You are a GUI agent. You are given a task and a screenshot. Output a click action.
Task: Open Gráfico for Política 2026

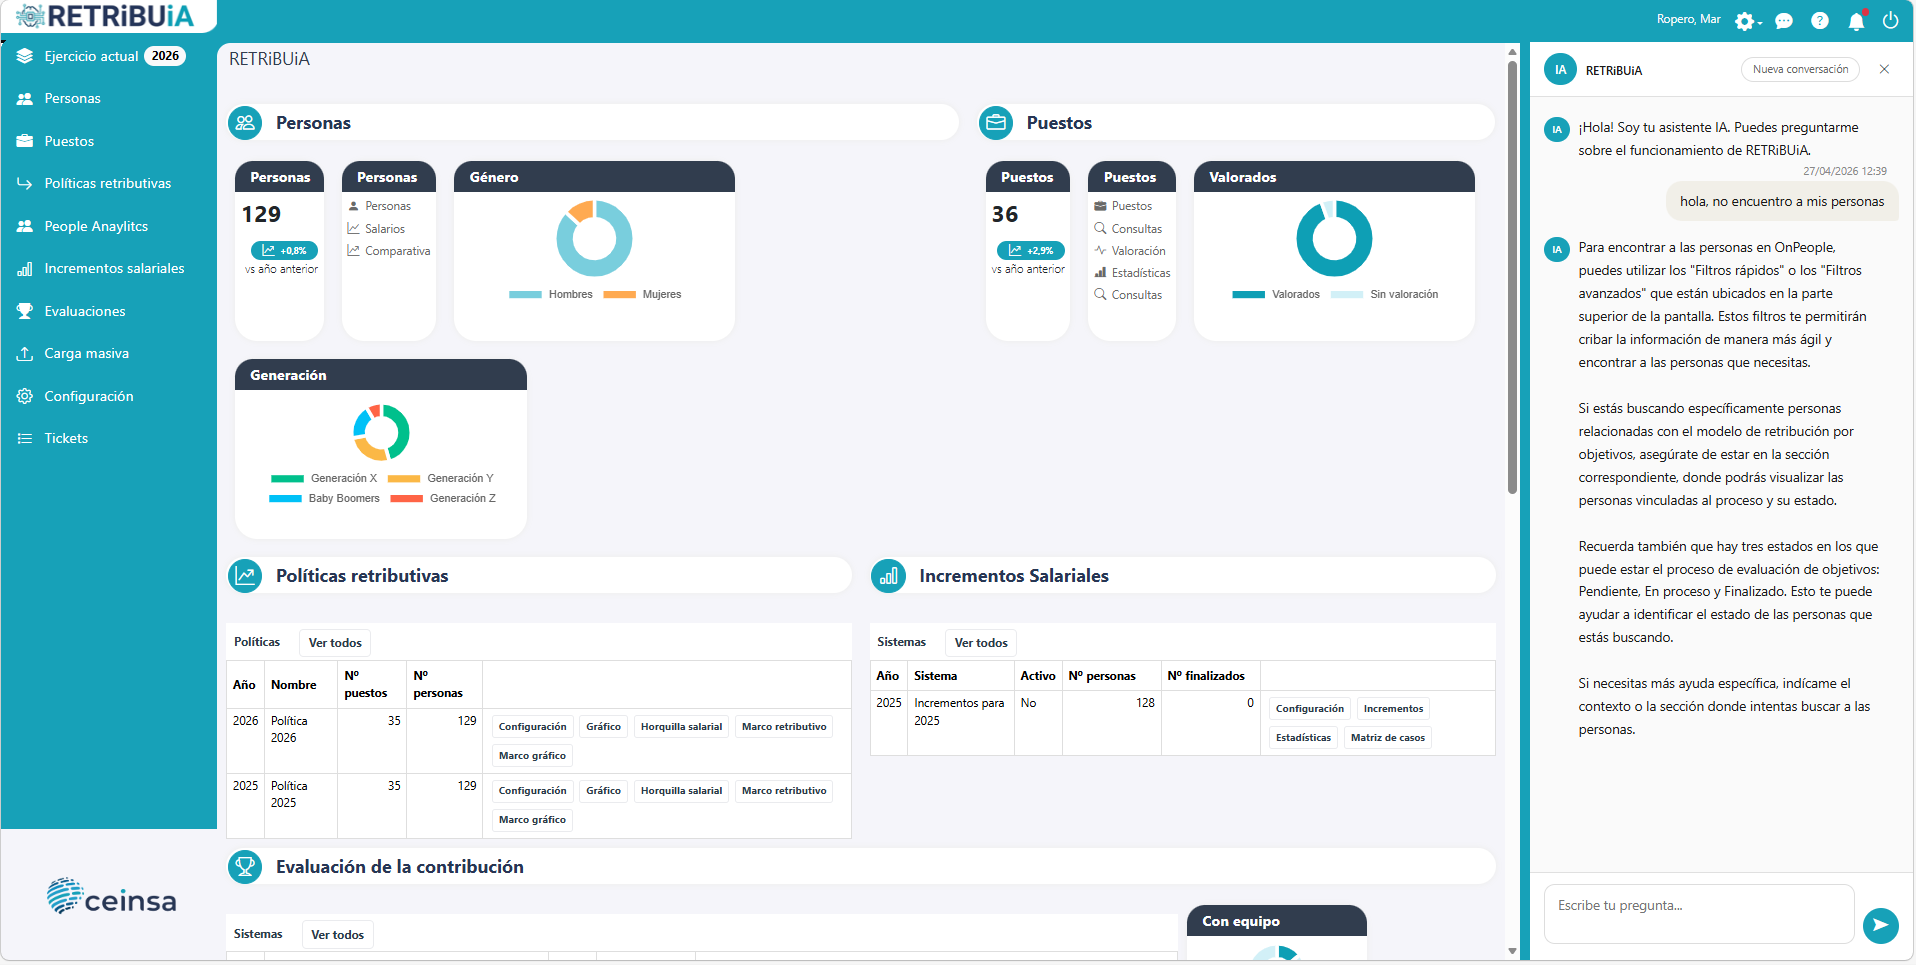[x=603, y=727]
